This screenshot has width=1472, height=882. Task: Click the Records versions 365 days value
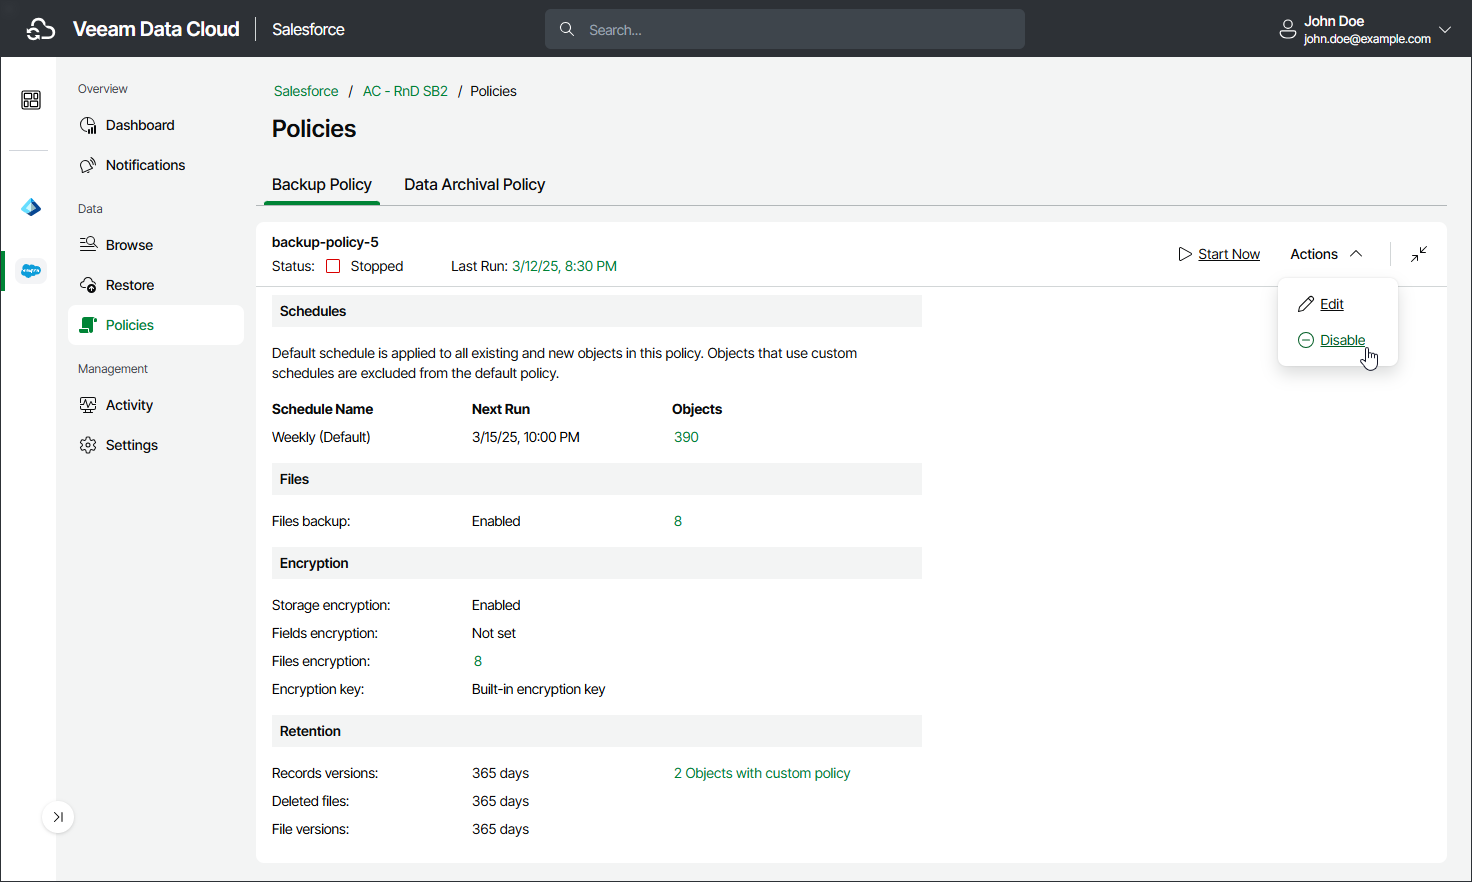tap(500, 773)
